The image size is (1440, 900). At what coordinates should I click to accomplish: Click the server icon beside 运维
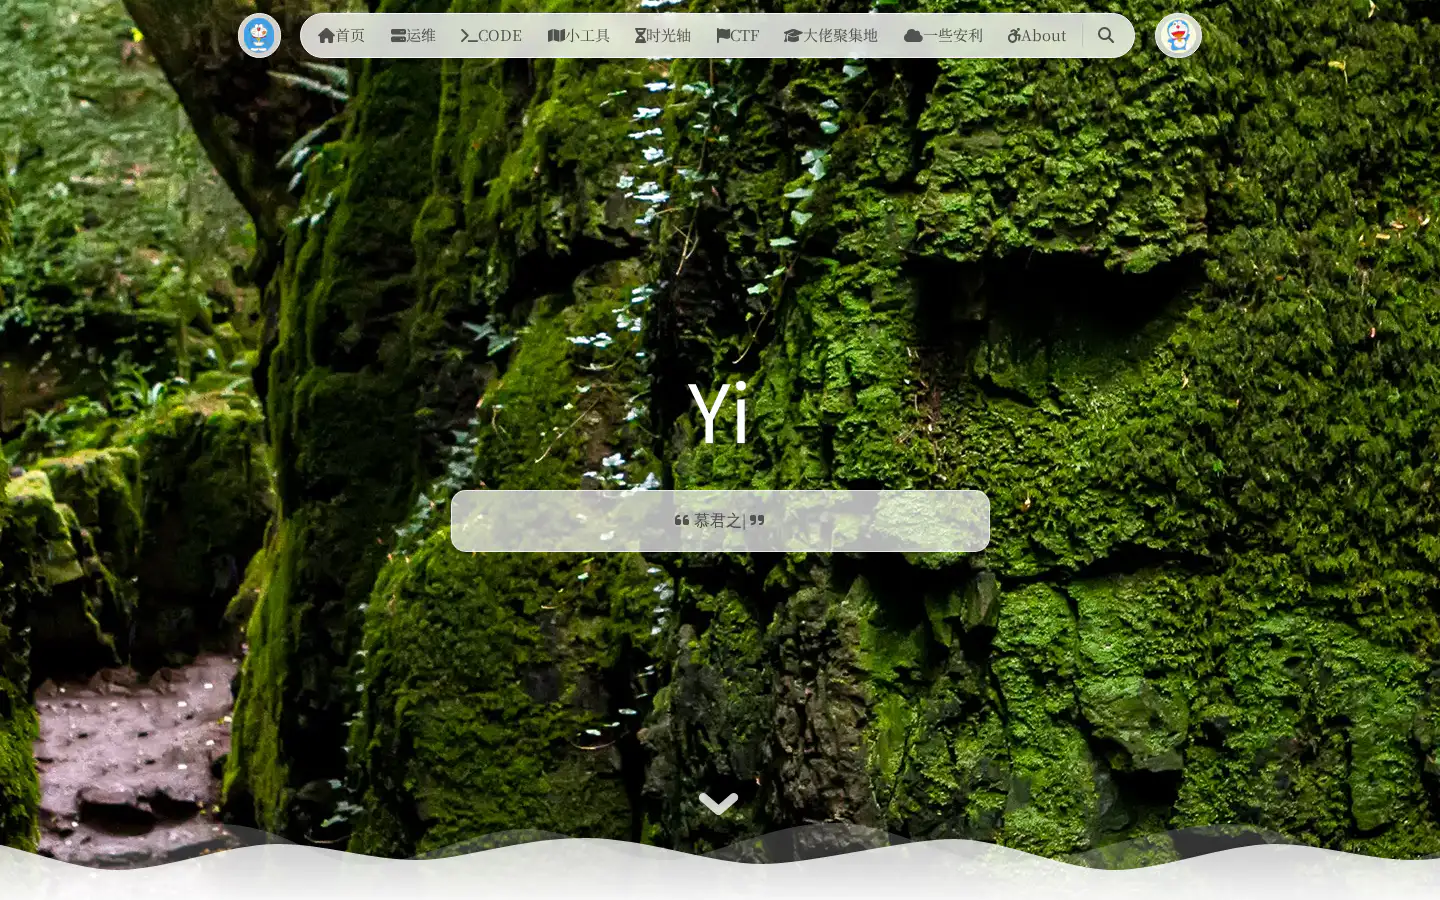pyautogui.click(x=398, y=36)
